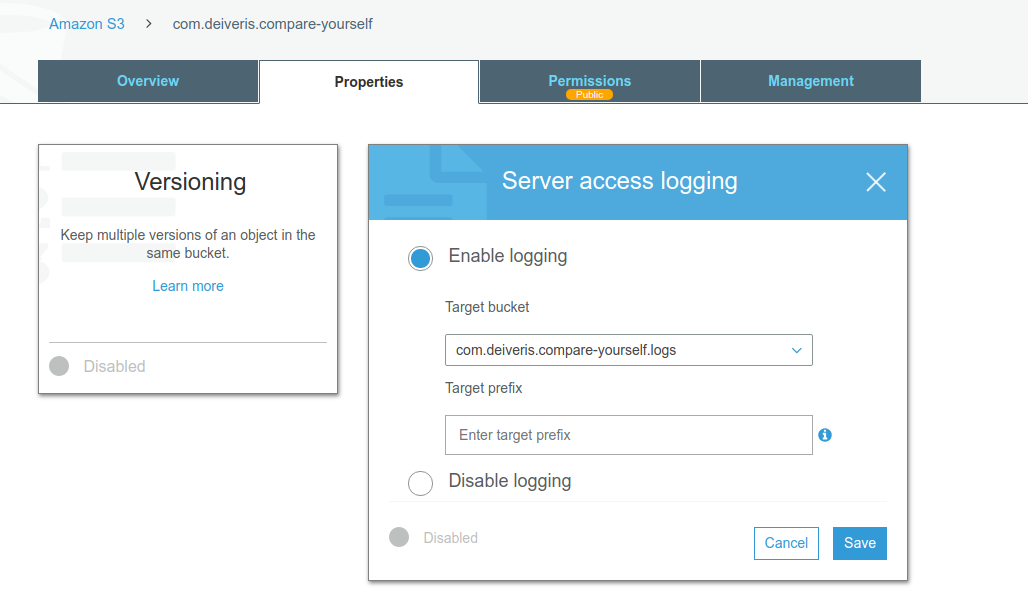The height and width of the screenshot is (595, 1028).
Task: Open the Versioning card title
Action: [190, 182]
